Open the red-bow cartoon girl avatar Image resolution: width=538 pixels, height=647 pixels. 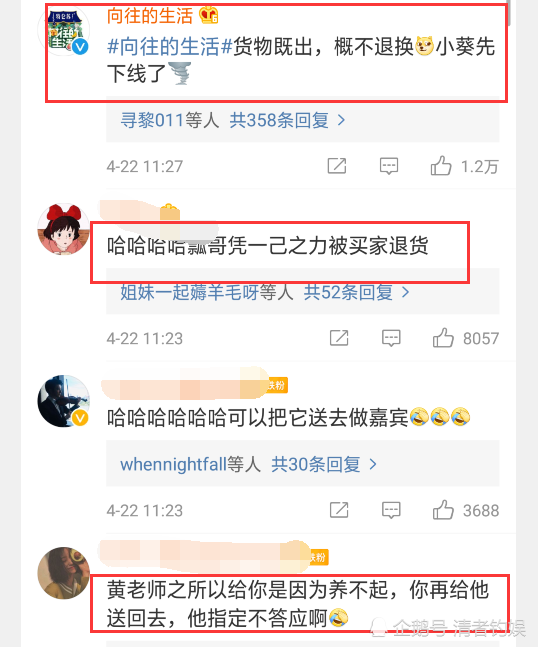tap(63, 229)
